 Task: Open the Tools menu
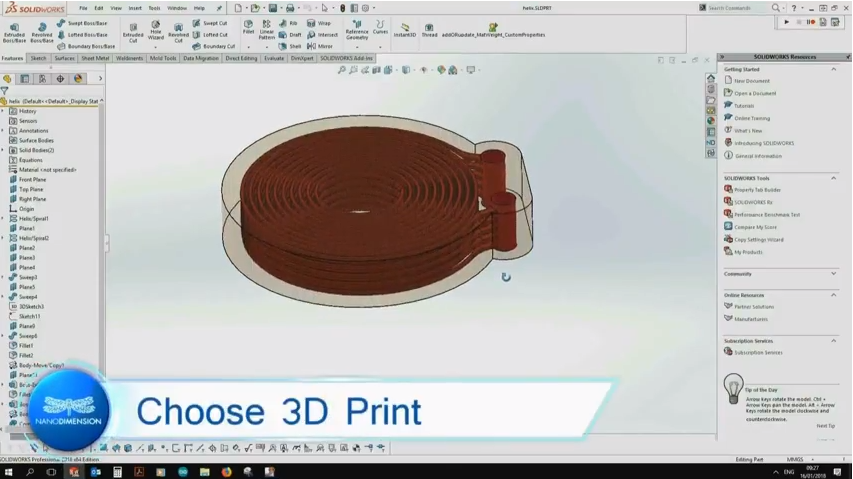(x=154, y=8)
